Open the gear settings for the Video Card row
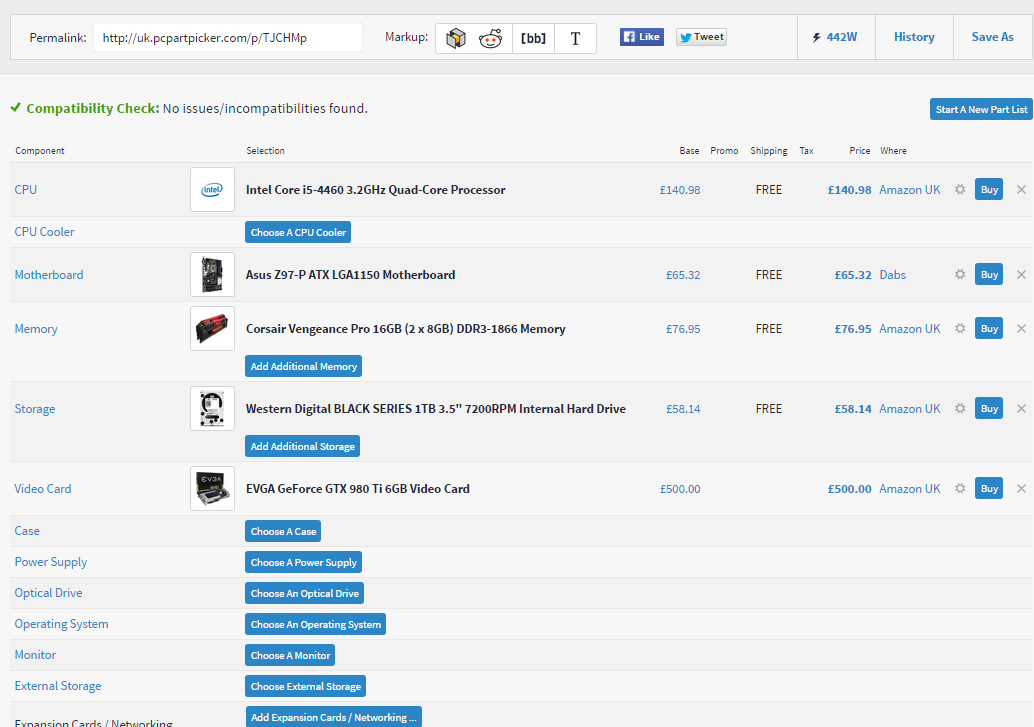Image resolution: width=1034 pixels, height=727 pixels. (x=960, y=488)
